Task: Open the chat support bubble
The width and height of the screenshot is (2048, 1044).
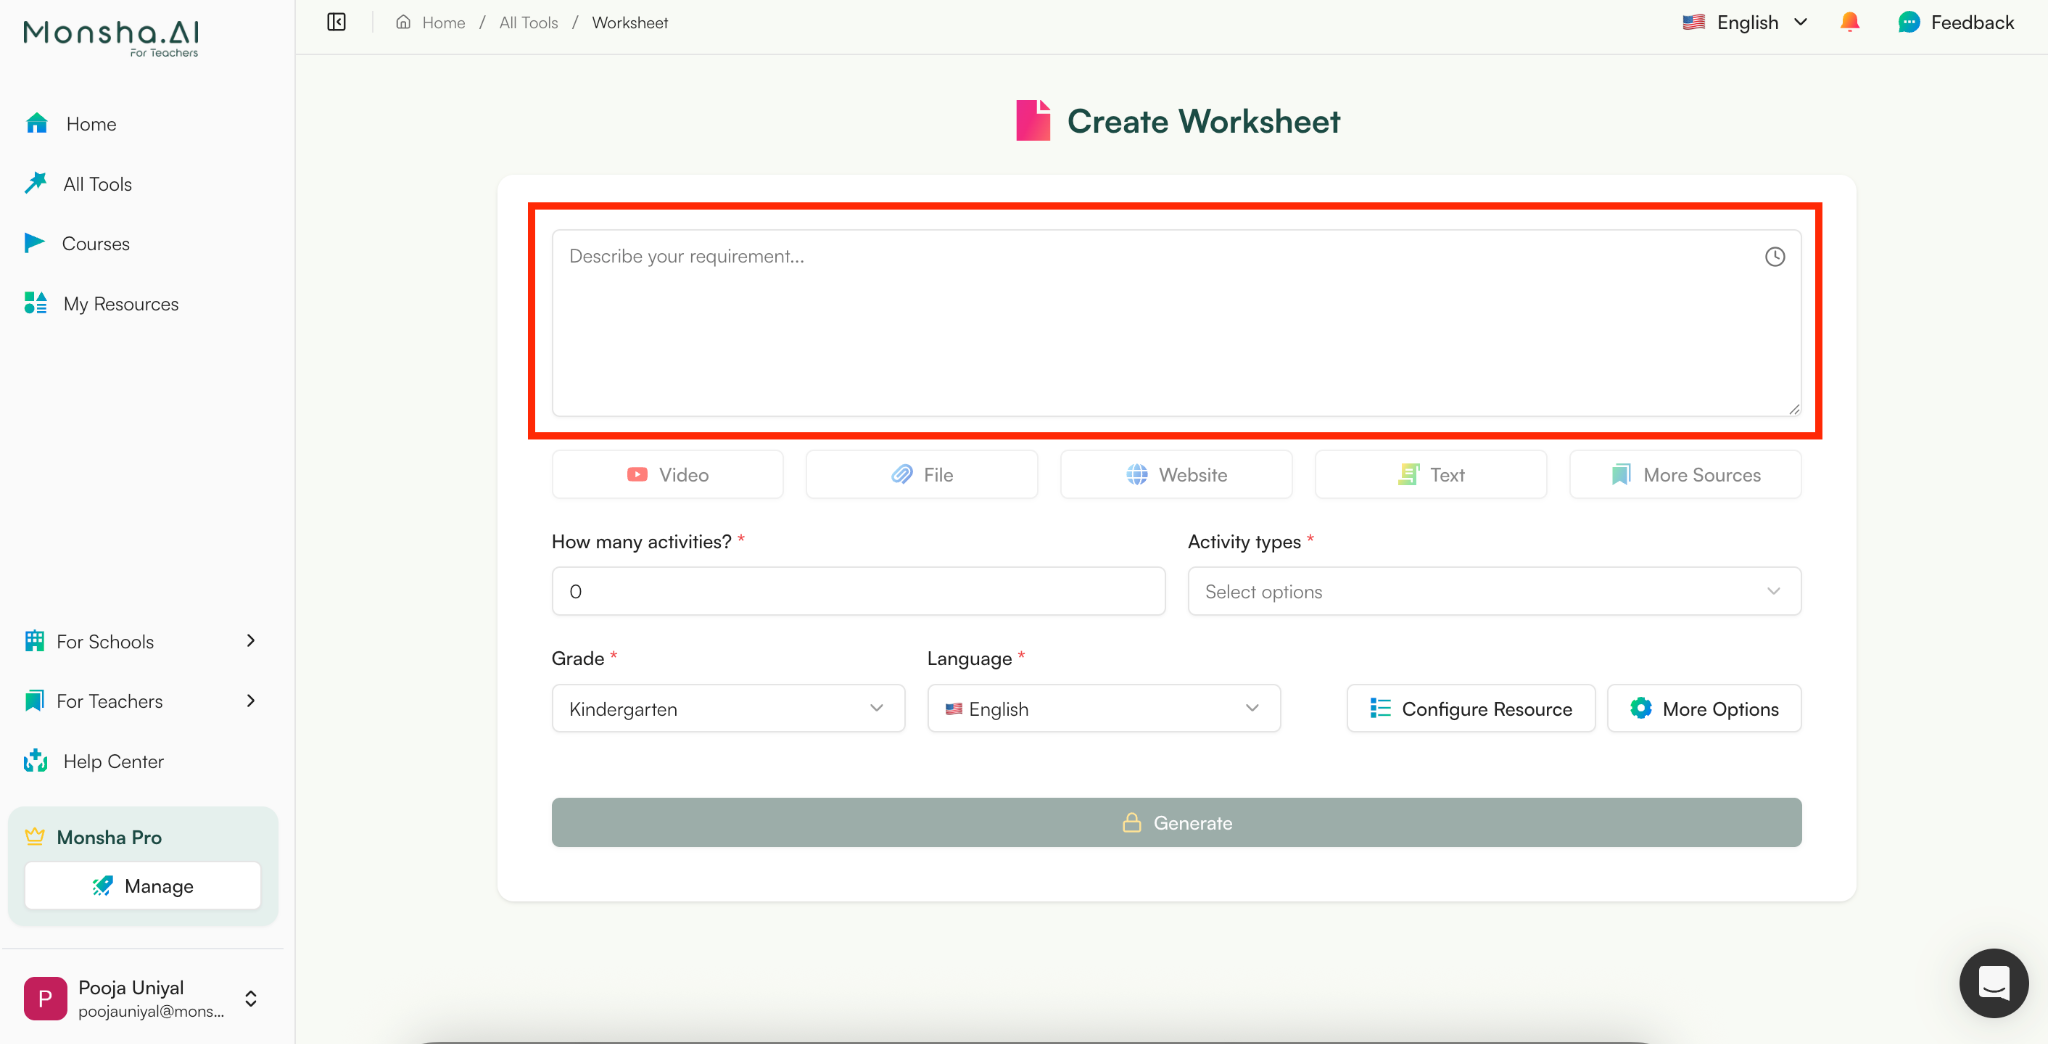Action: pyautogui.click(x=1993, y=983)
